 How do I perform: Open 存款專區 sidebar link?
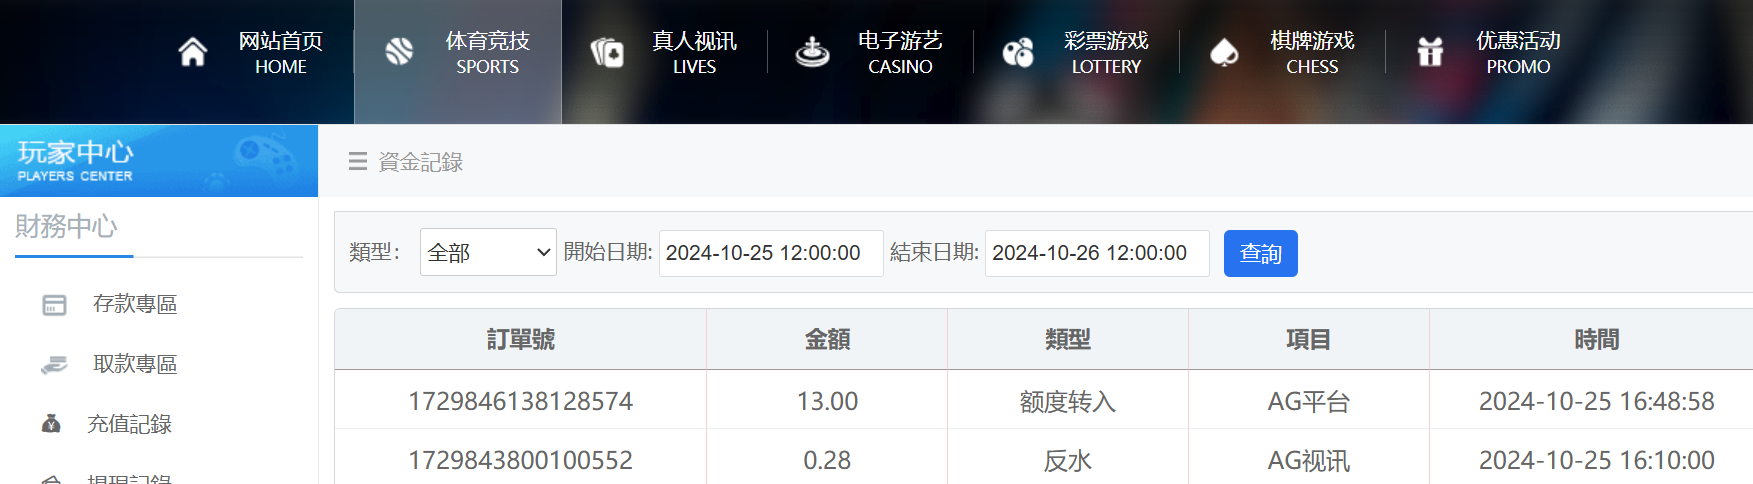pyautogui.click(x=135, y=304)
